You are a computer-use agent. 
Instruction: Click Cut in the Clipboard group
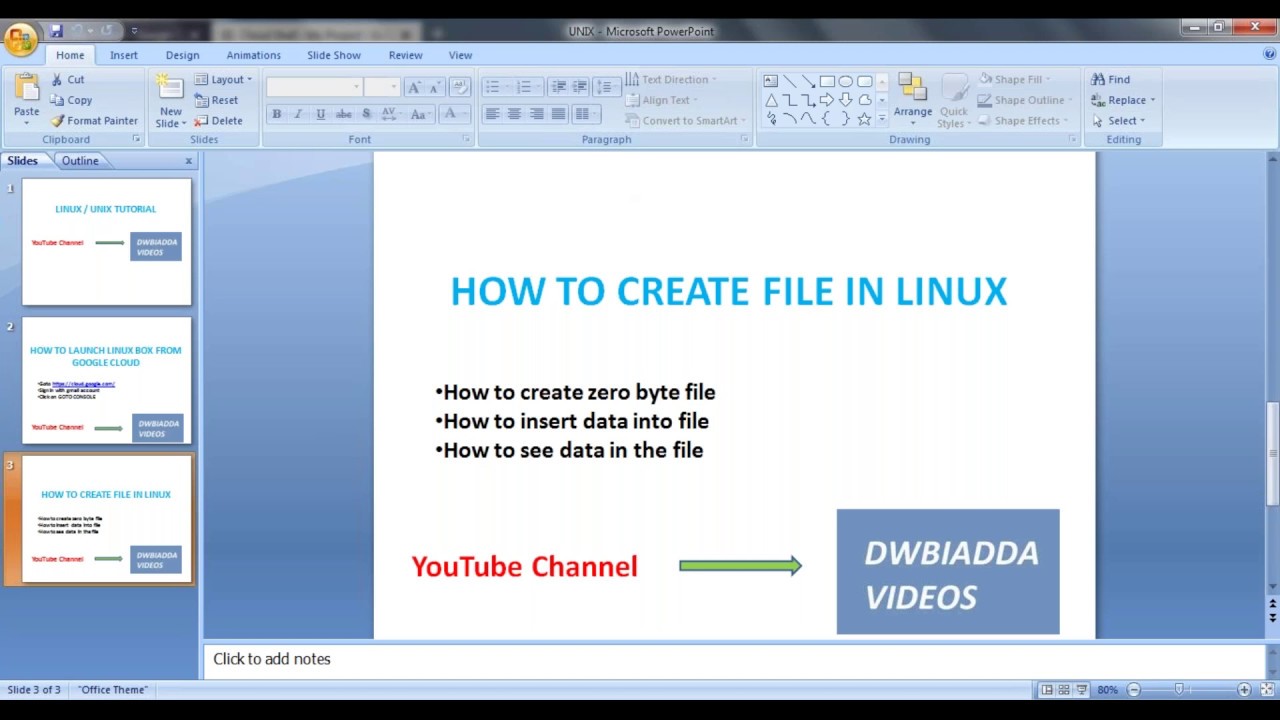[68, 79]
